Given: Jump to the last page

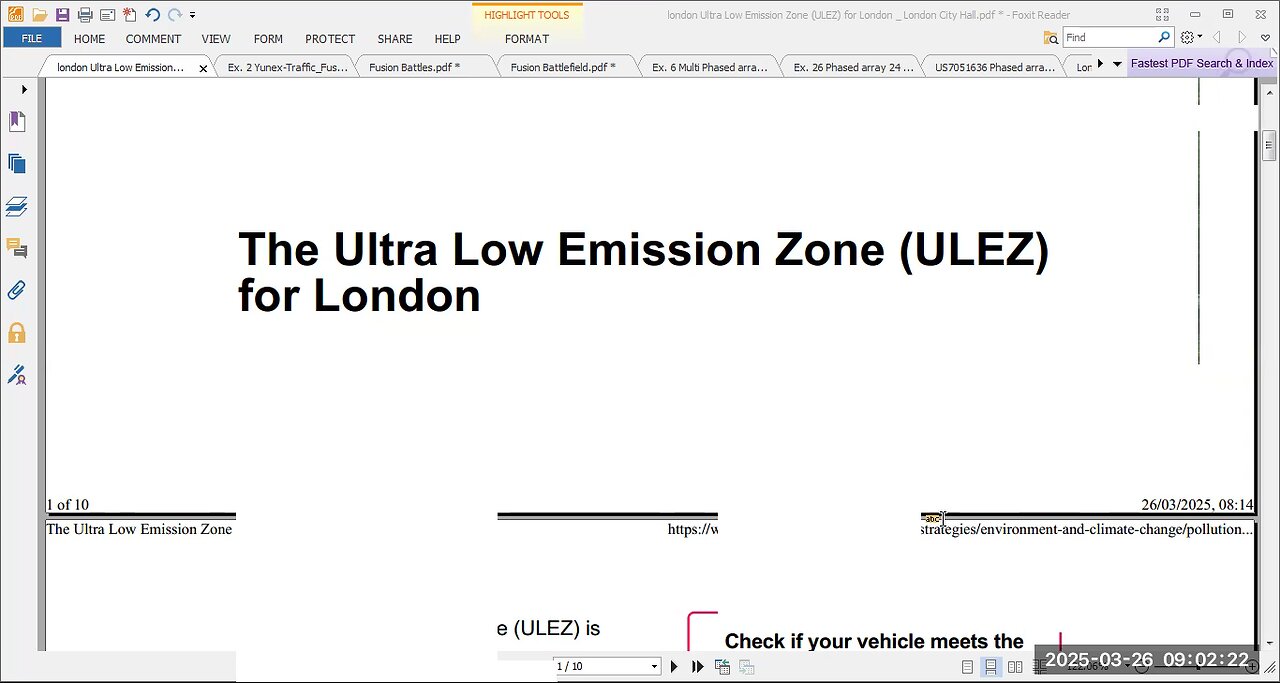Looking at the screenshot, I should 698,666.
